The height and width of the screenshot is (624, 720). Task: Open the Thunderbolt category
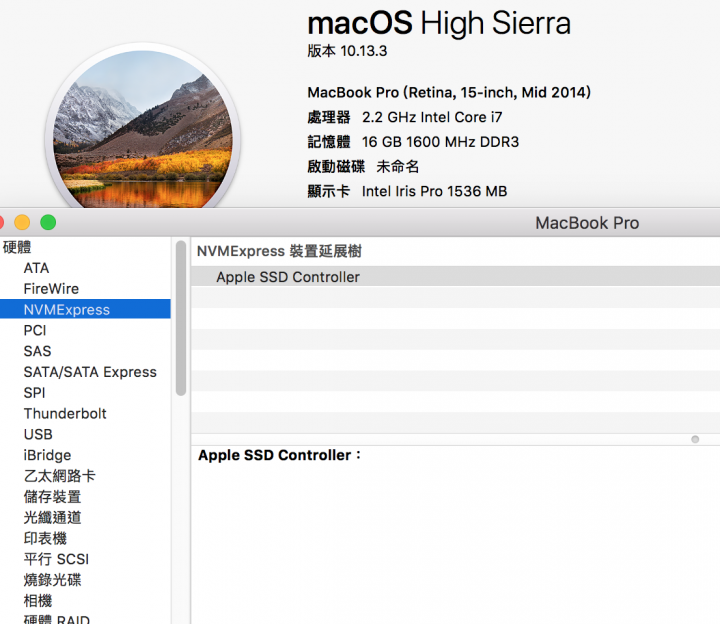[x=65, y=413]
